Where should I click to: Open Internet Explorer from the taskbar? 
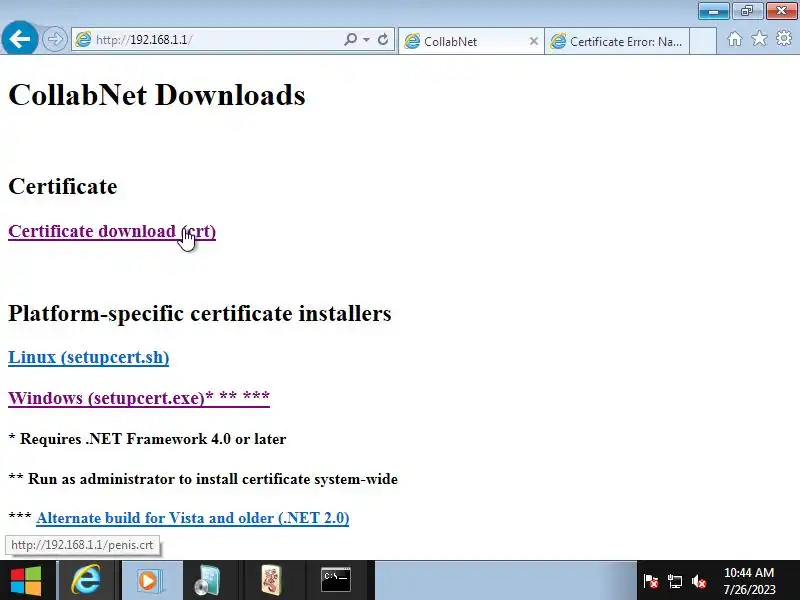pyautogui.click(x=86, y=580)
